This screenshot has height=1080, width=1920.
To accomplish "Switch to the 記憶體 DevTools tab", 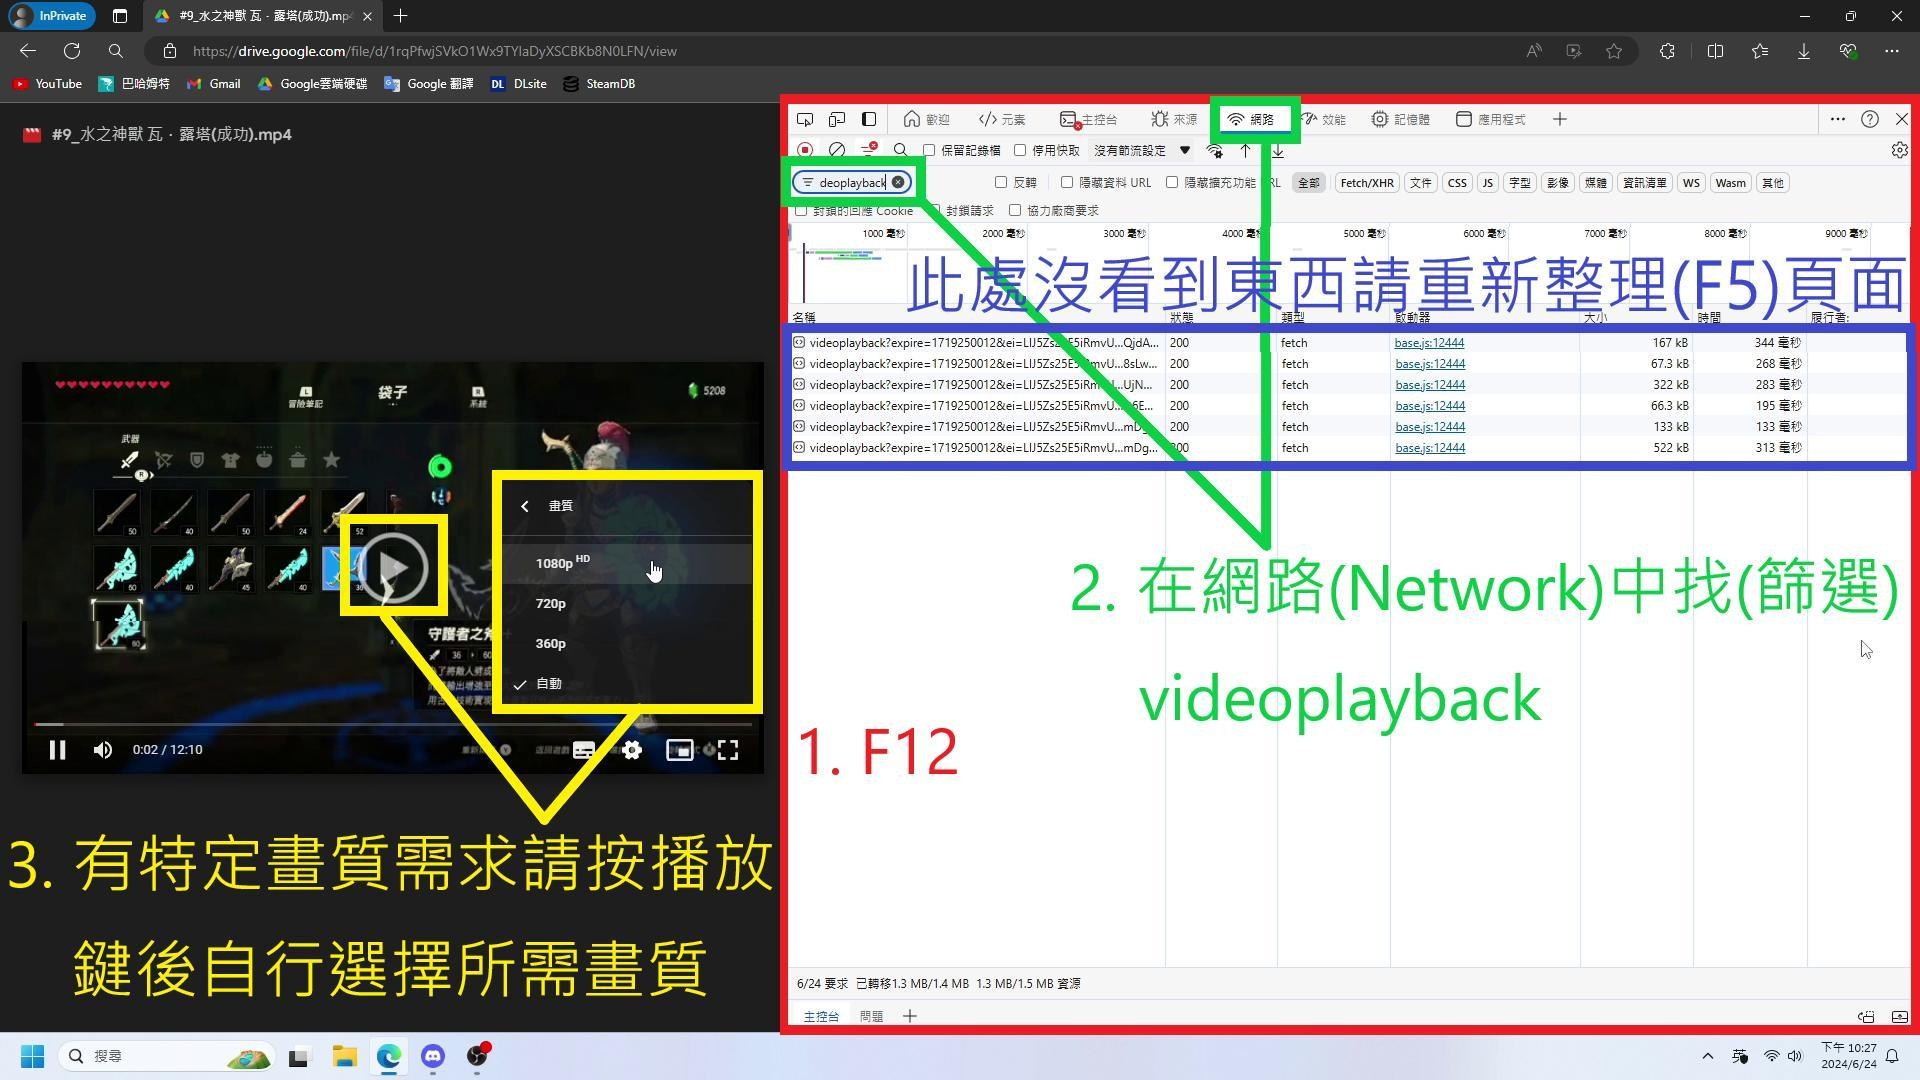I will 1400,119.
